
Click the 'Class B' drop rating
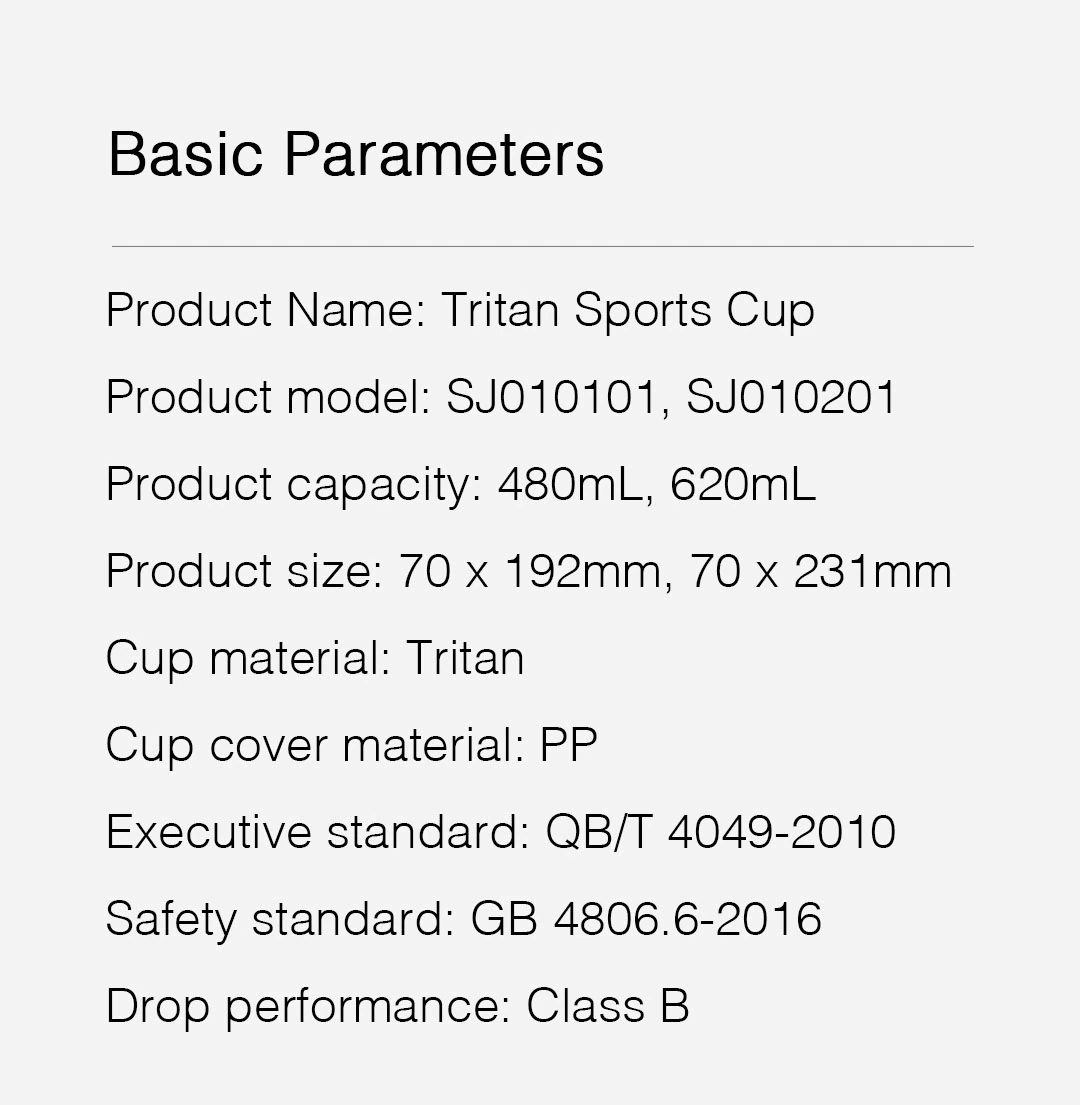click(x=608, y=1007)
